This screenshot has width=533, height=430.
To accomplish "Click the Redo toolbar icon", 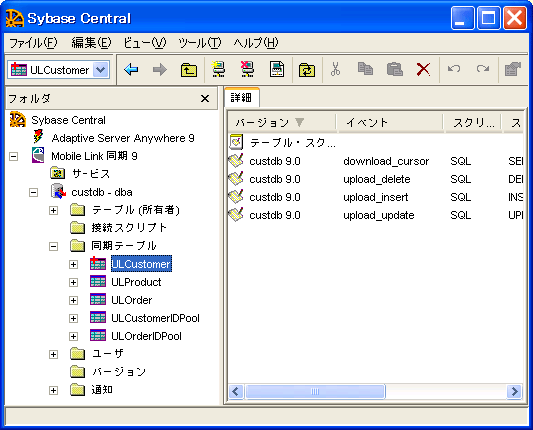I will (483, 69).
